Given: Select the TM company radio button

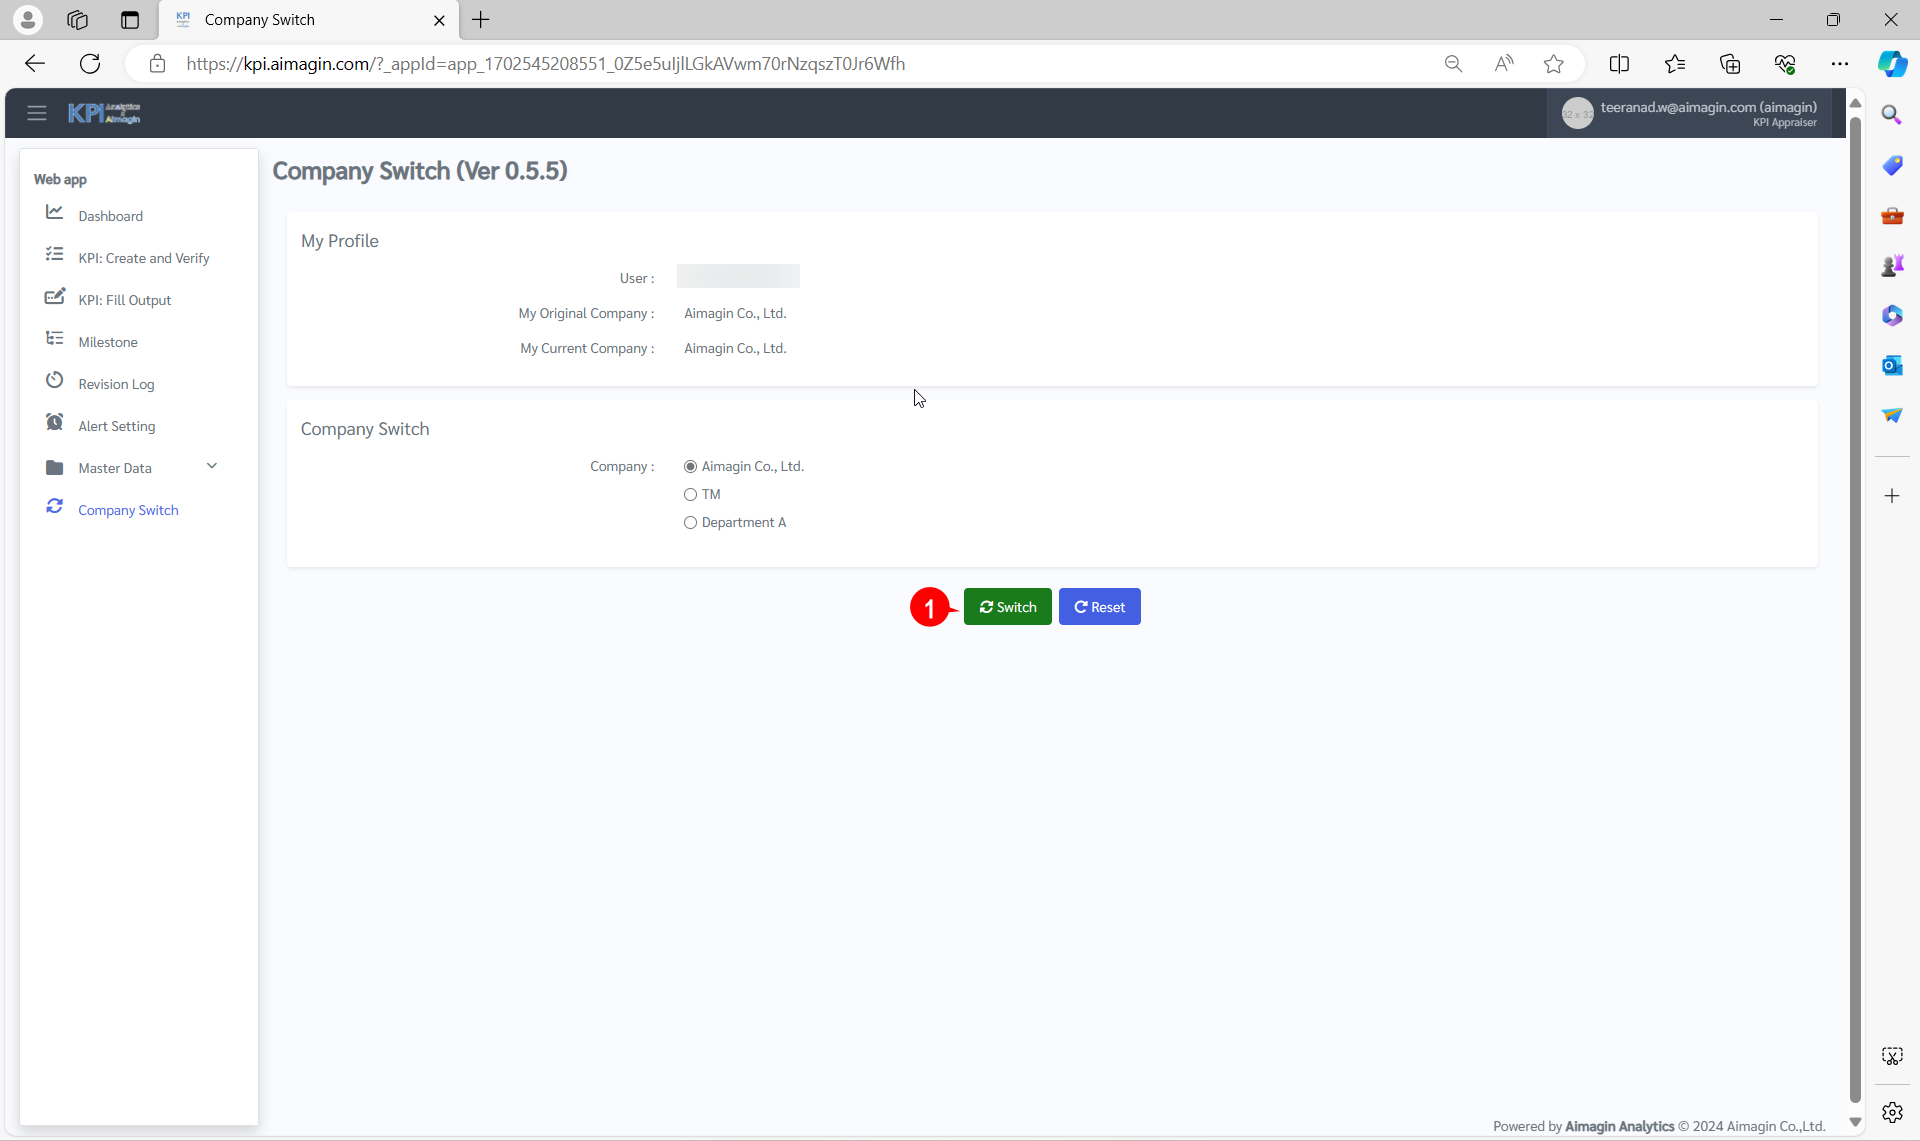Looking at the screenshot, I should tap(690, 495).
